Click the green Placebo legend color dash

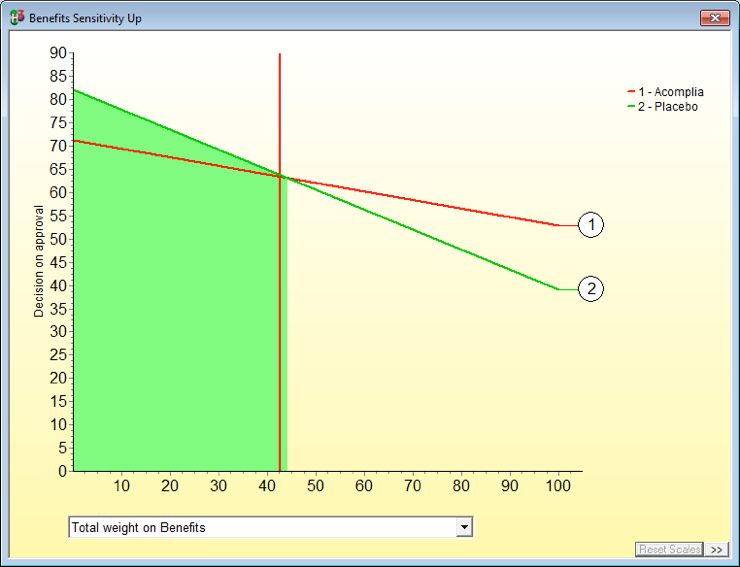tap(631, 106)
